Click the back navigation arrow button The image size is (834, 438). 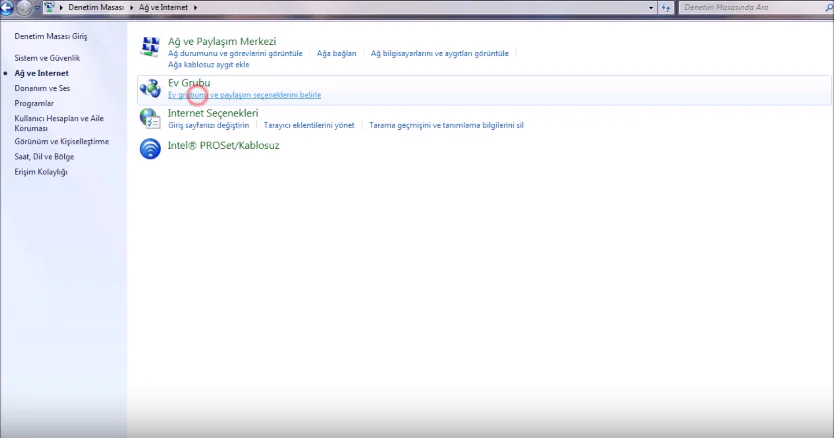pyautogui.click(x=9, y=8)
